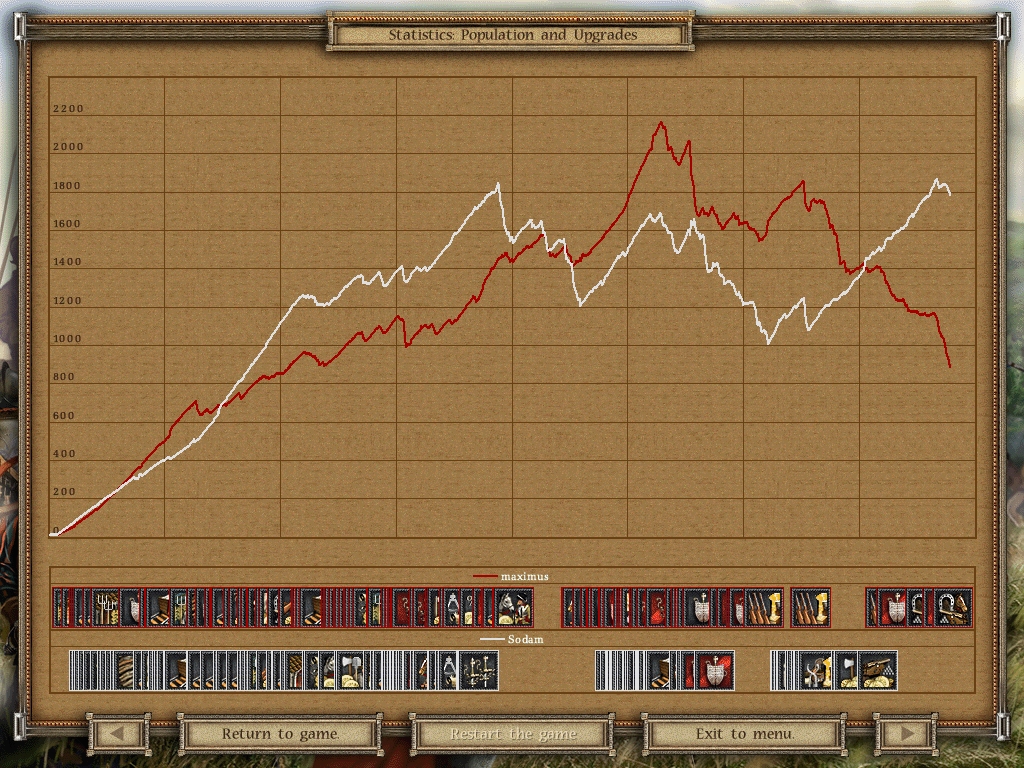Click the 1000 y-axis label

(67, 339)
